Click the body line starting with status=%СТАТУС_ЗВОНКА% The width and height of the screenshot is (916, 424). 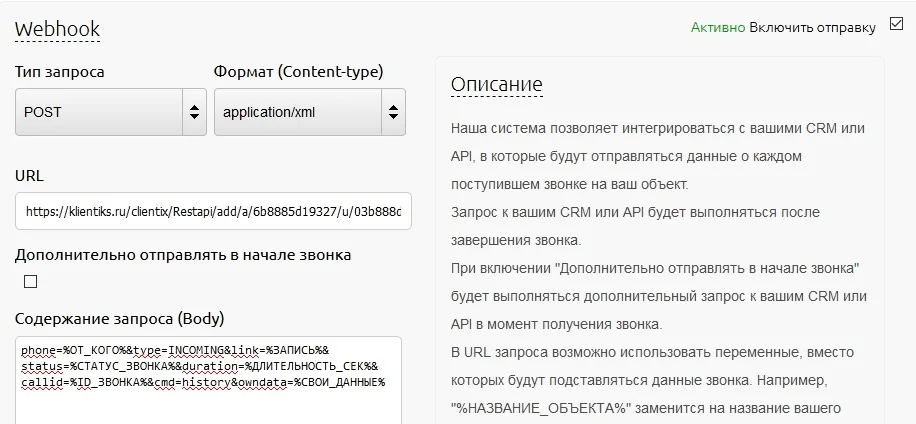tap(200, 366)
